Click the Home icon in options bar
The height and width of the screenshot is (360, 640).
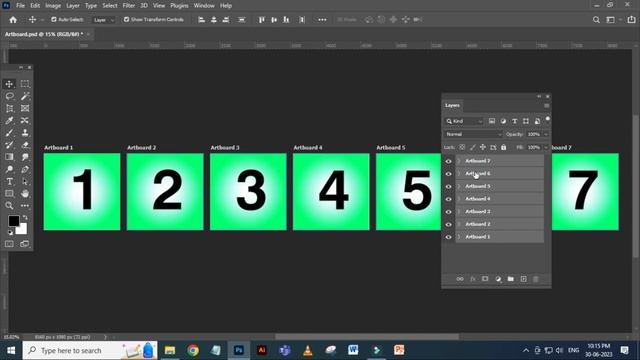[x=13, y=20]
